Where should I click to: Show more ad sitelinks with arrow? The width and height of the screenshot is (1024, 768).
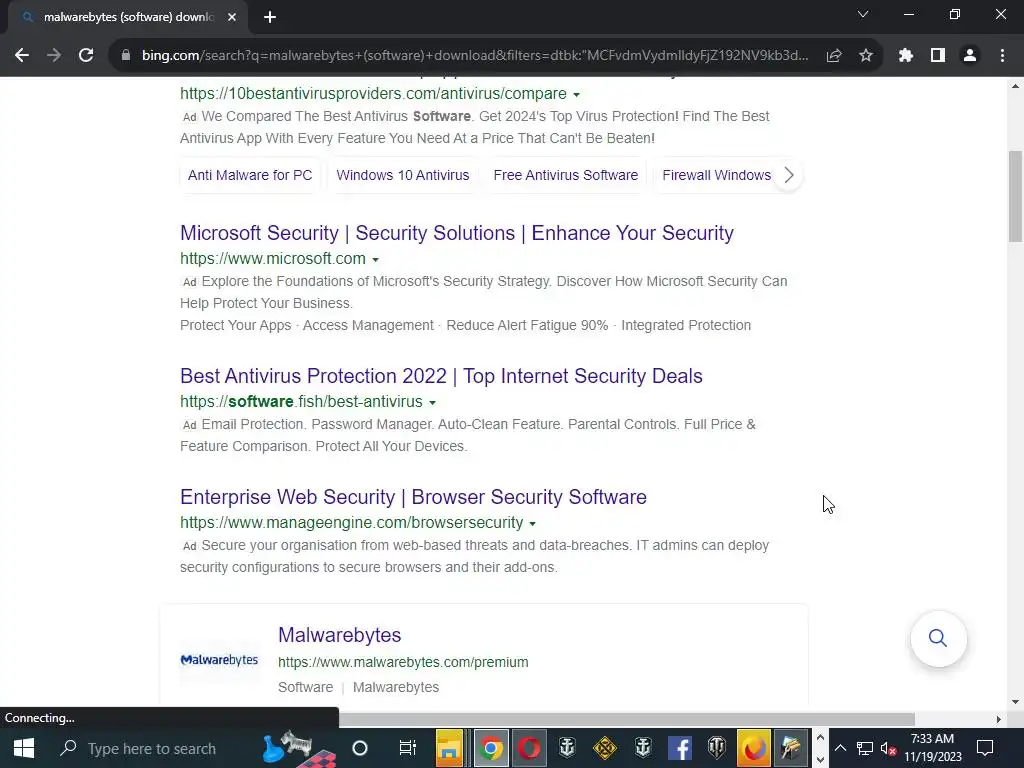pos(788,175)
